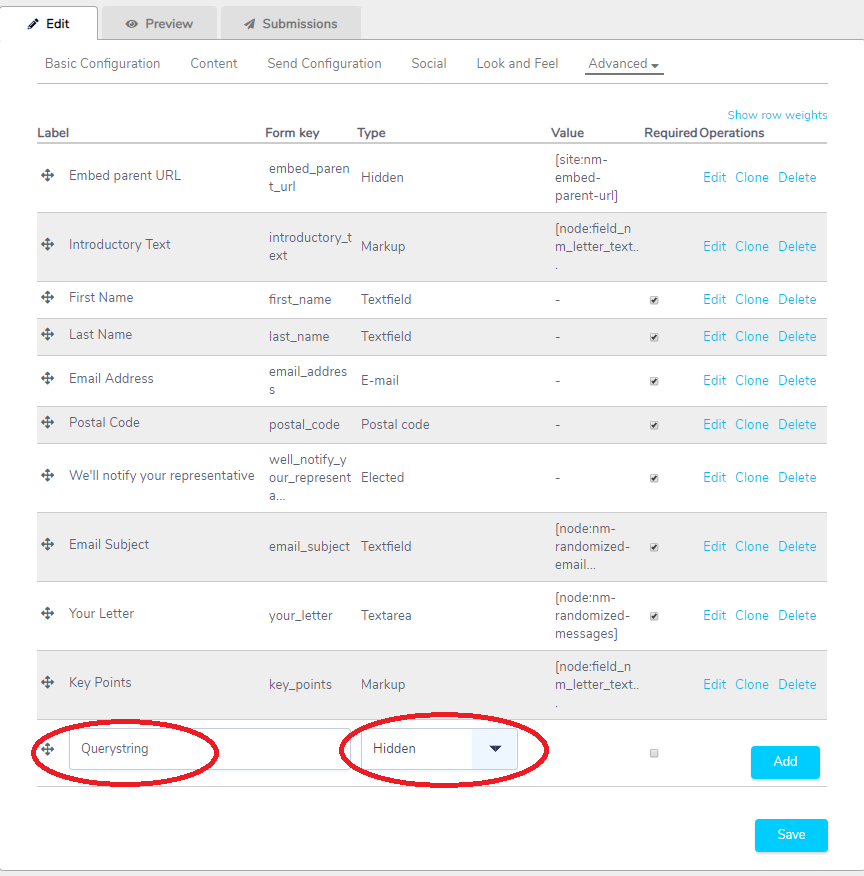Edit We'll notify your representative component
864x876 pixels.
(x=714, y=478)
